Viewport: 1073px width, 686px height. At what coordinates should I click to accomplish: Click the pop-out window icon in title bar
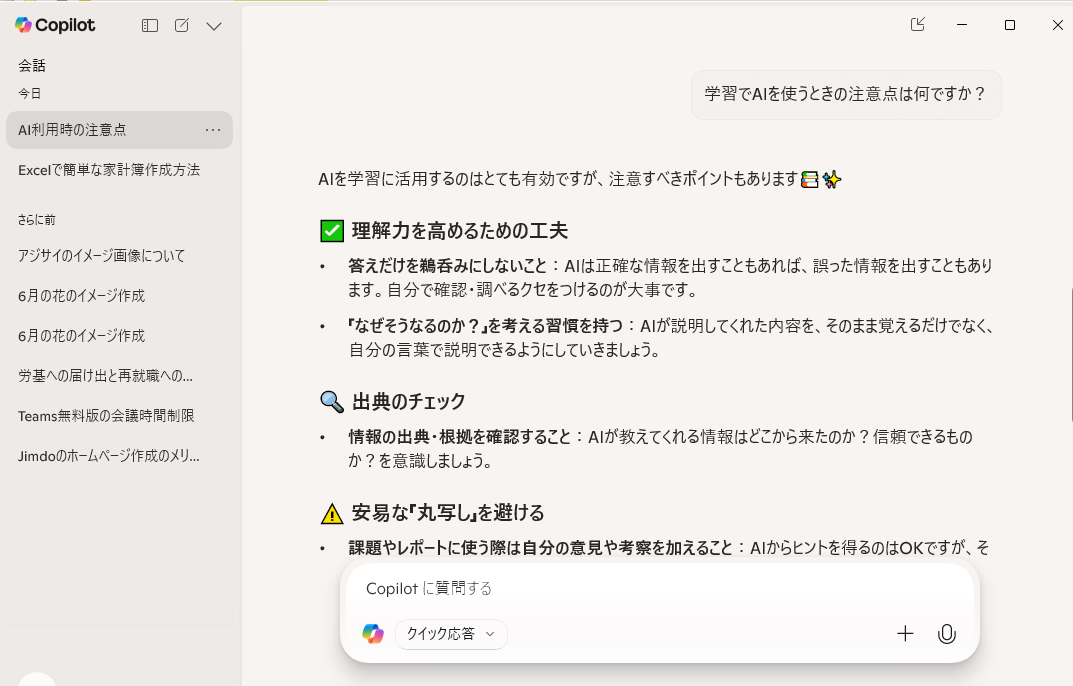918,25
